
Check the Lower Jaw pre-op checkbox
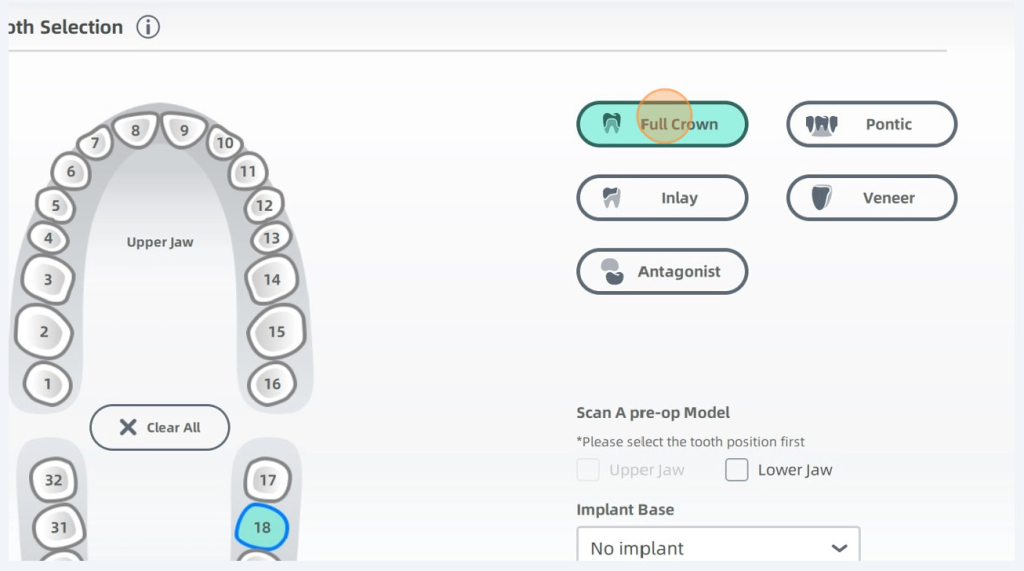pyautogui.click(x=737, y=470)
